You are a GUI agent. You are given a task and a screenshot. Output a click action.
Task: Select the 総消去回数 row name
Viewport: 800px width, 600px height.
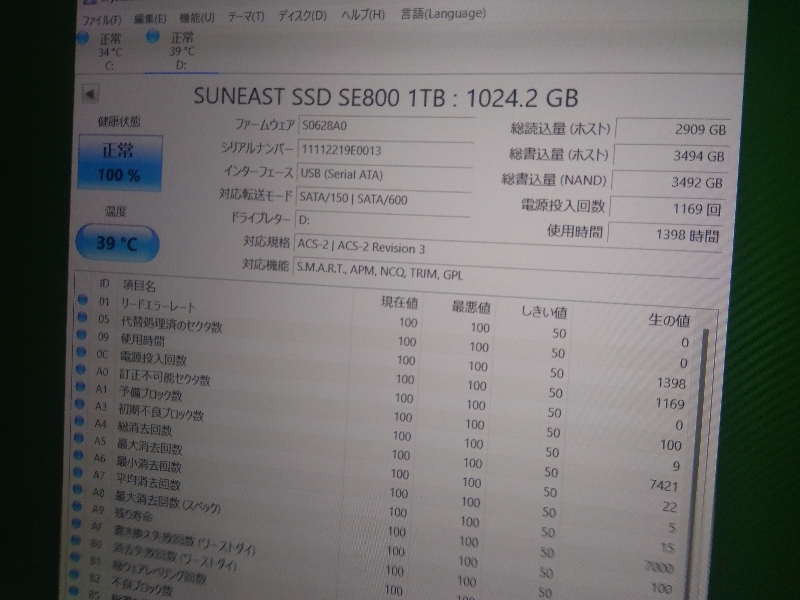pyautogui.click(x=145, y=429)
